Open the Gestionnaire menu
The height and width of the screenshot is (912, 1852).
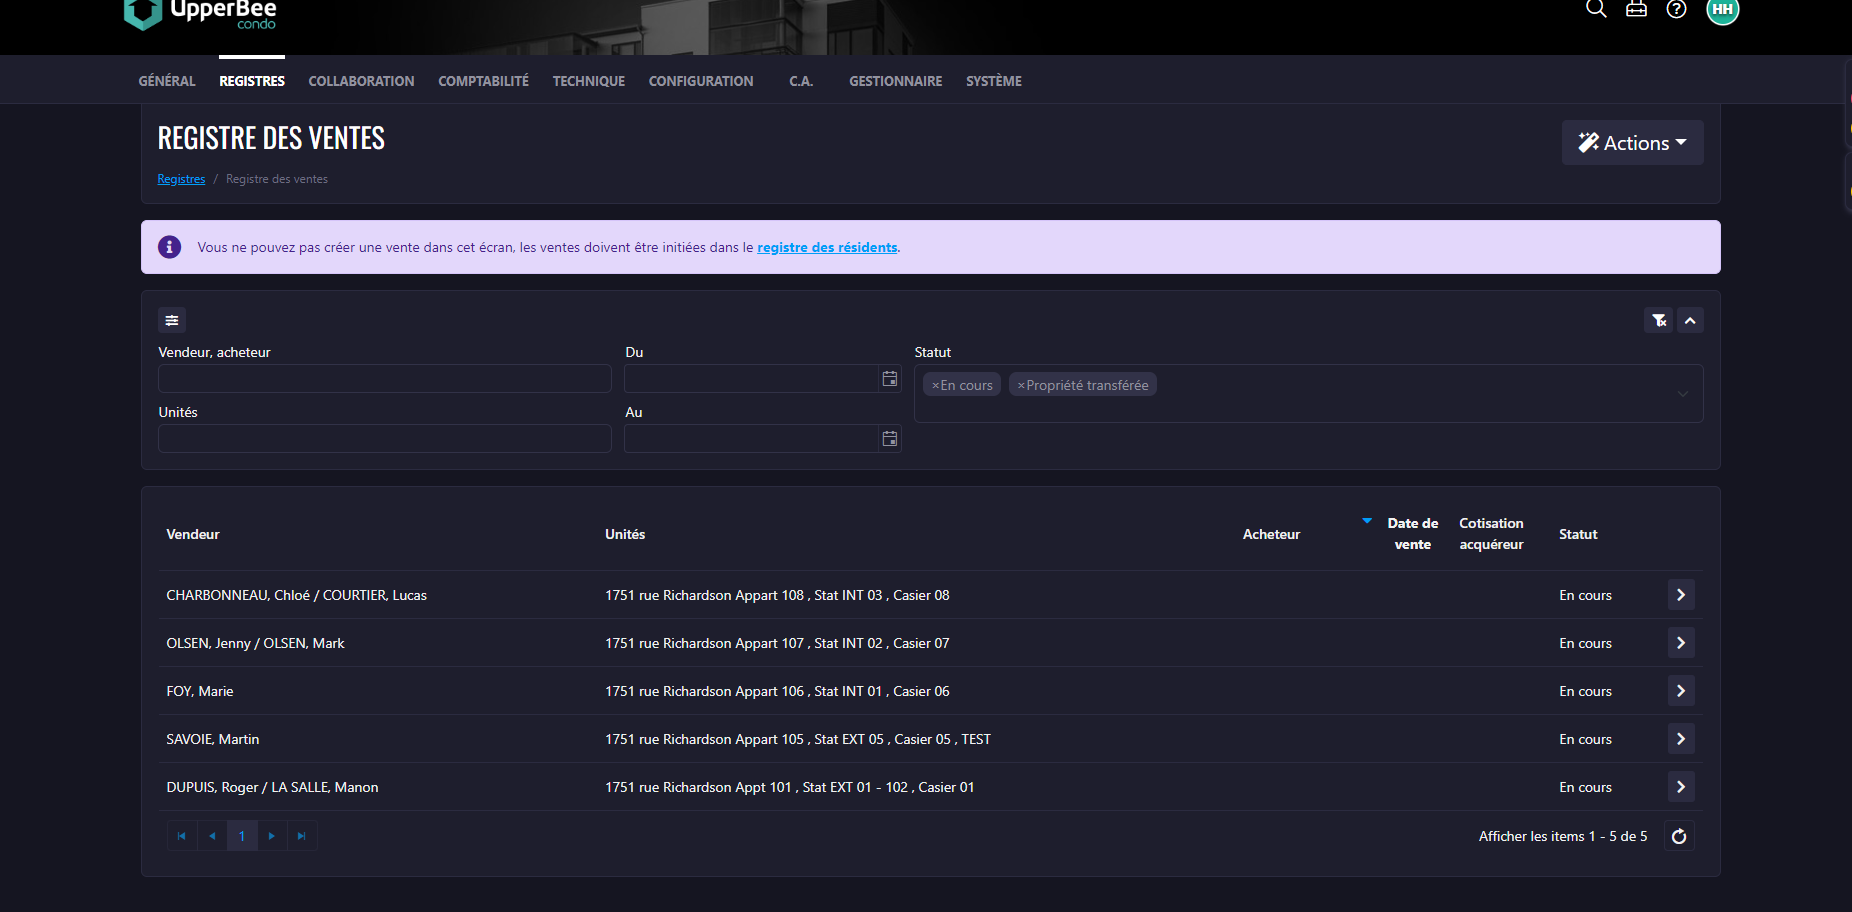(x=895, y=81)
